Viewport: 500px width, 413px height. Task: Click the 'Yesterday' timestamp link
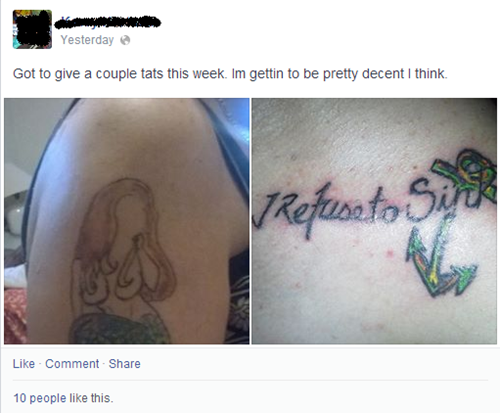click(x=87, y=40)
